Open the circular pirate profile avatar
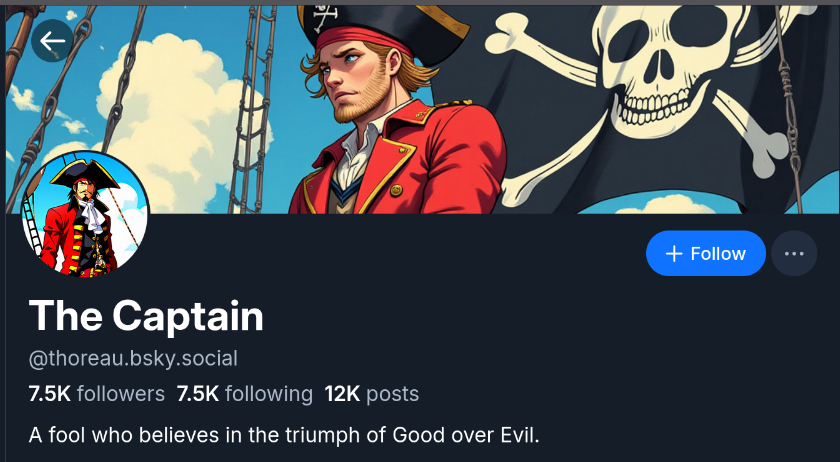840x462 pixels. [85, 216]
